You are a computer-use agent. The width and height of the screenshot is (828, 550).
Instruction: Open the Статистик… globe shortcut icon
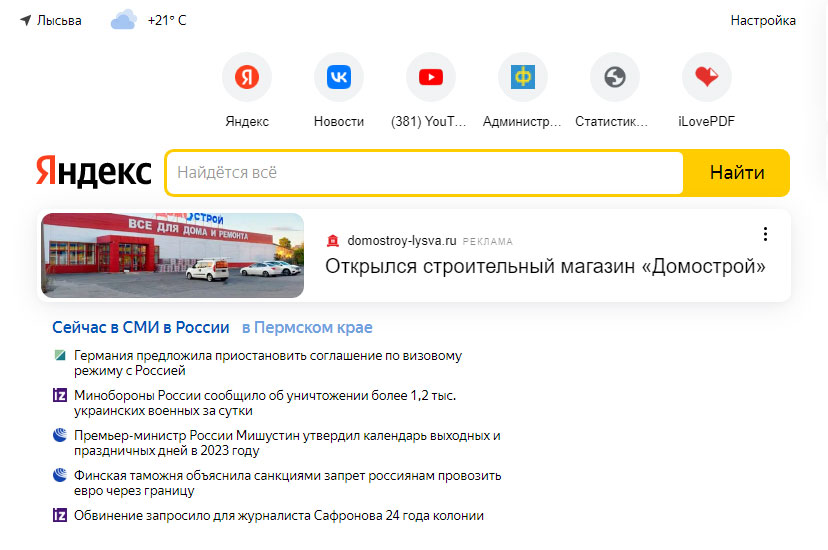615,77
